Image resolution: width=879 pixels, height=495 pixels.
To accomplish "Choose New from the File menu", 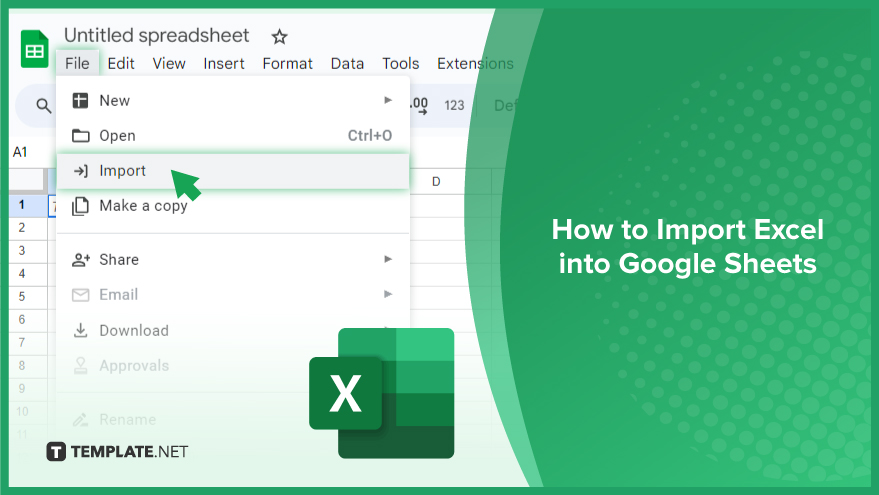I will 233,100.
